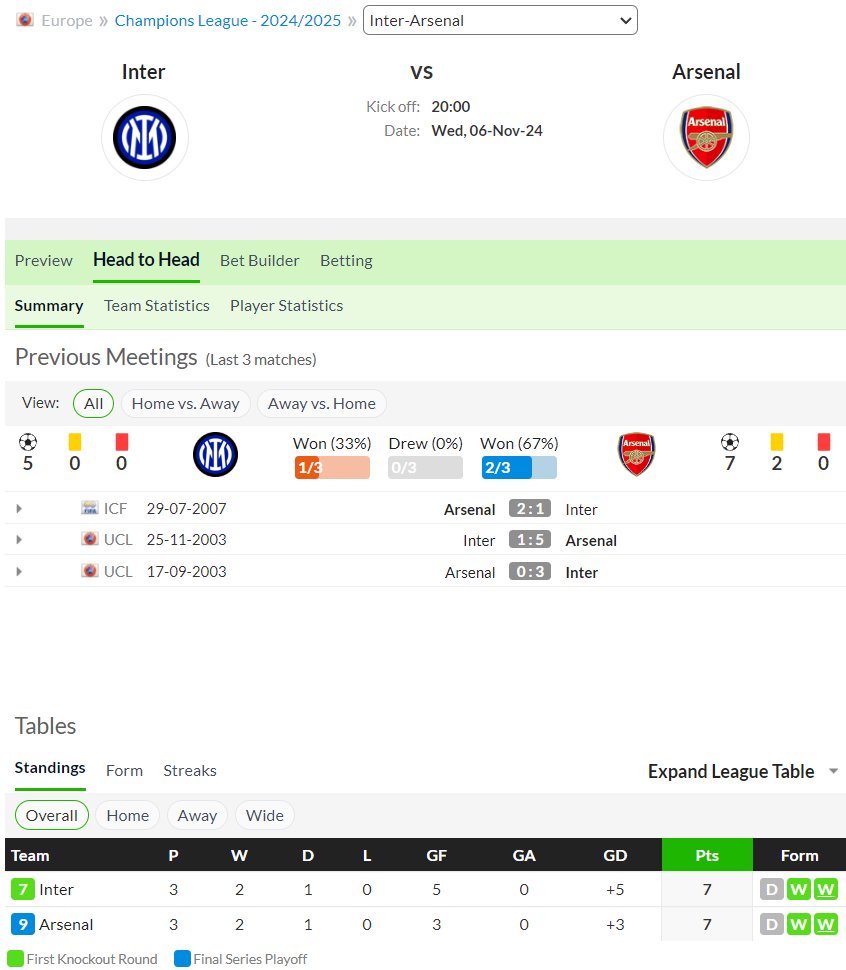Select the Home vs. Away view filter
The width and height of the screenshot is (846, 970).
tap(186, 403)
